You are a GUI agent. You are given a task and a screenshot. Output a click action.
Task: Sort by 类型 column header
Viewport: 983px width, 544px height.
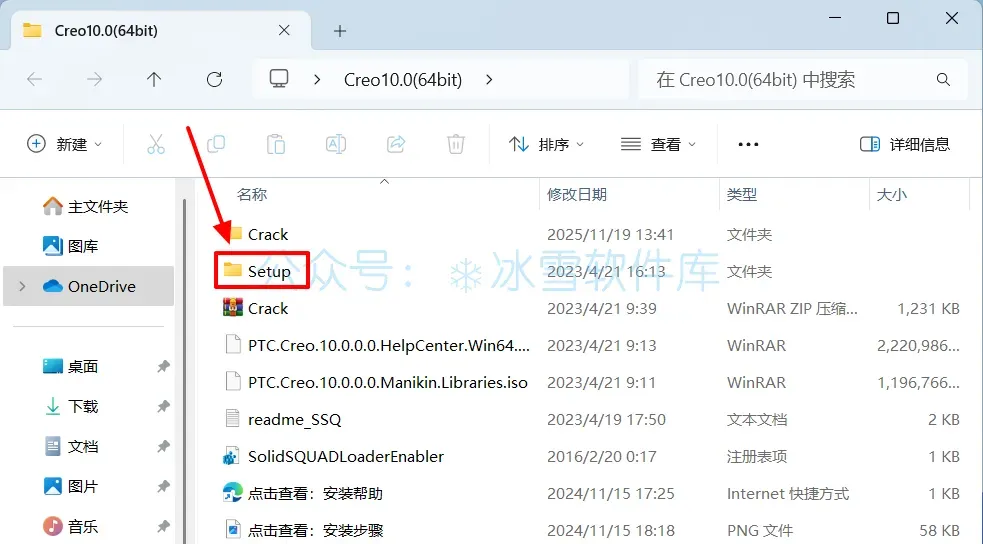[x=742, y=194]
